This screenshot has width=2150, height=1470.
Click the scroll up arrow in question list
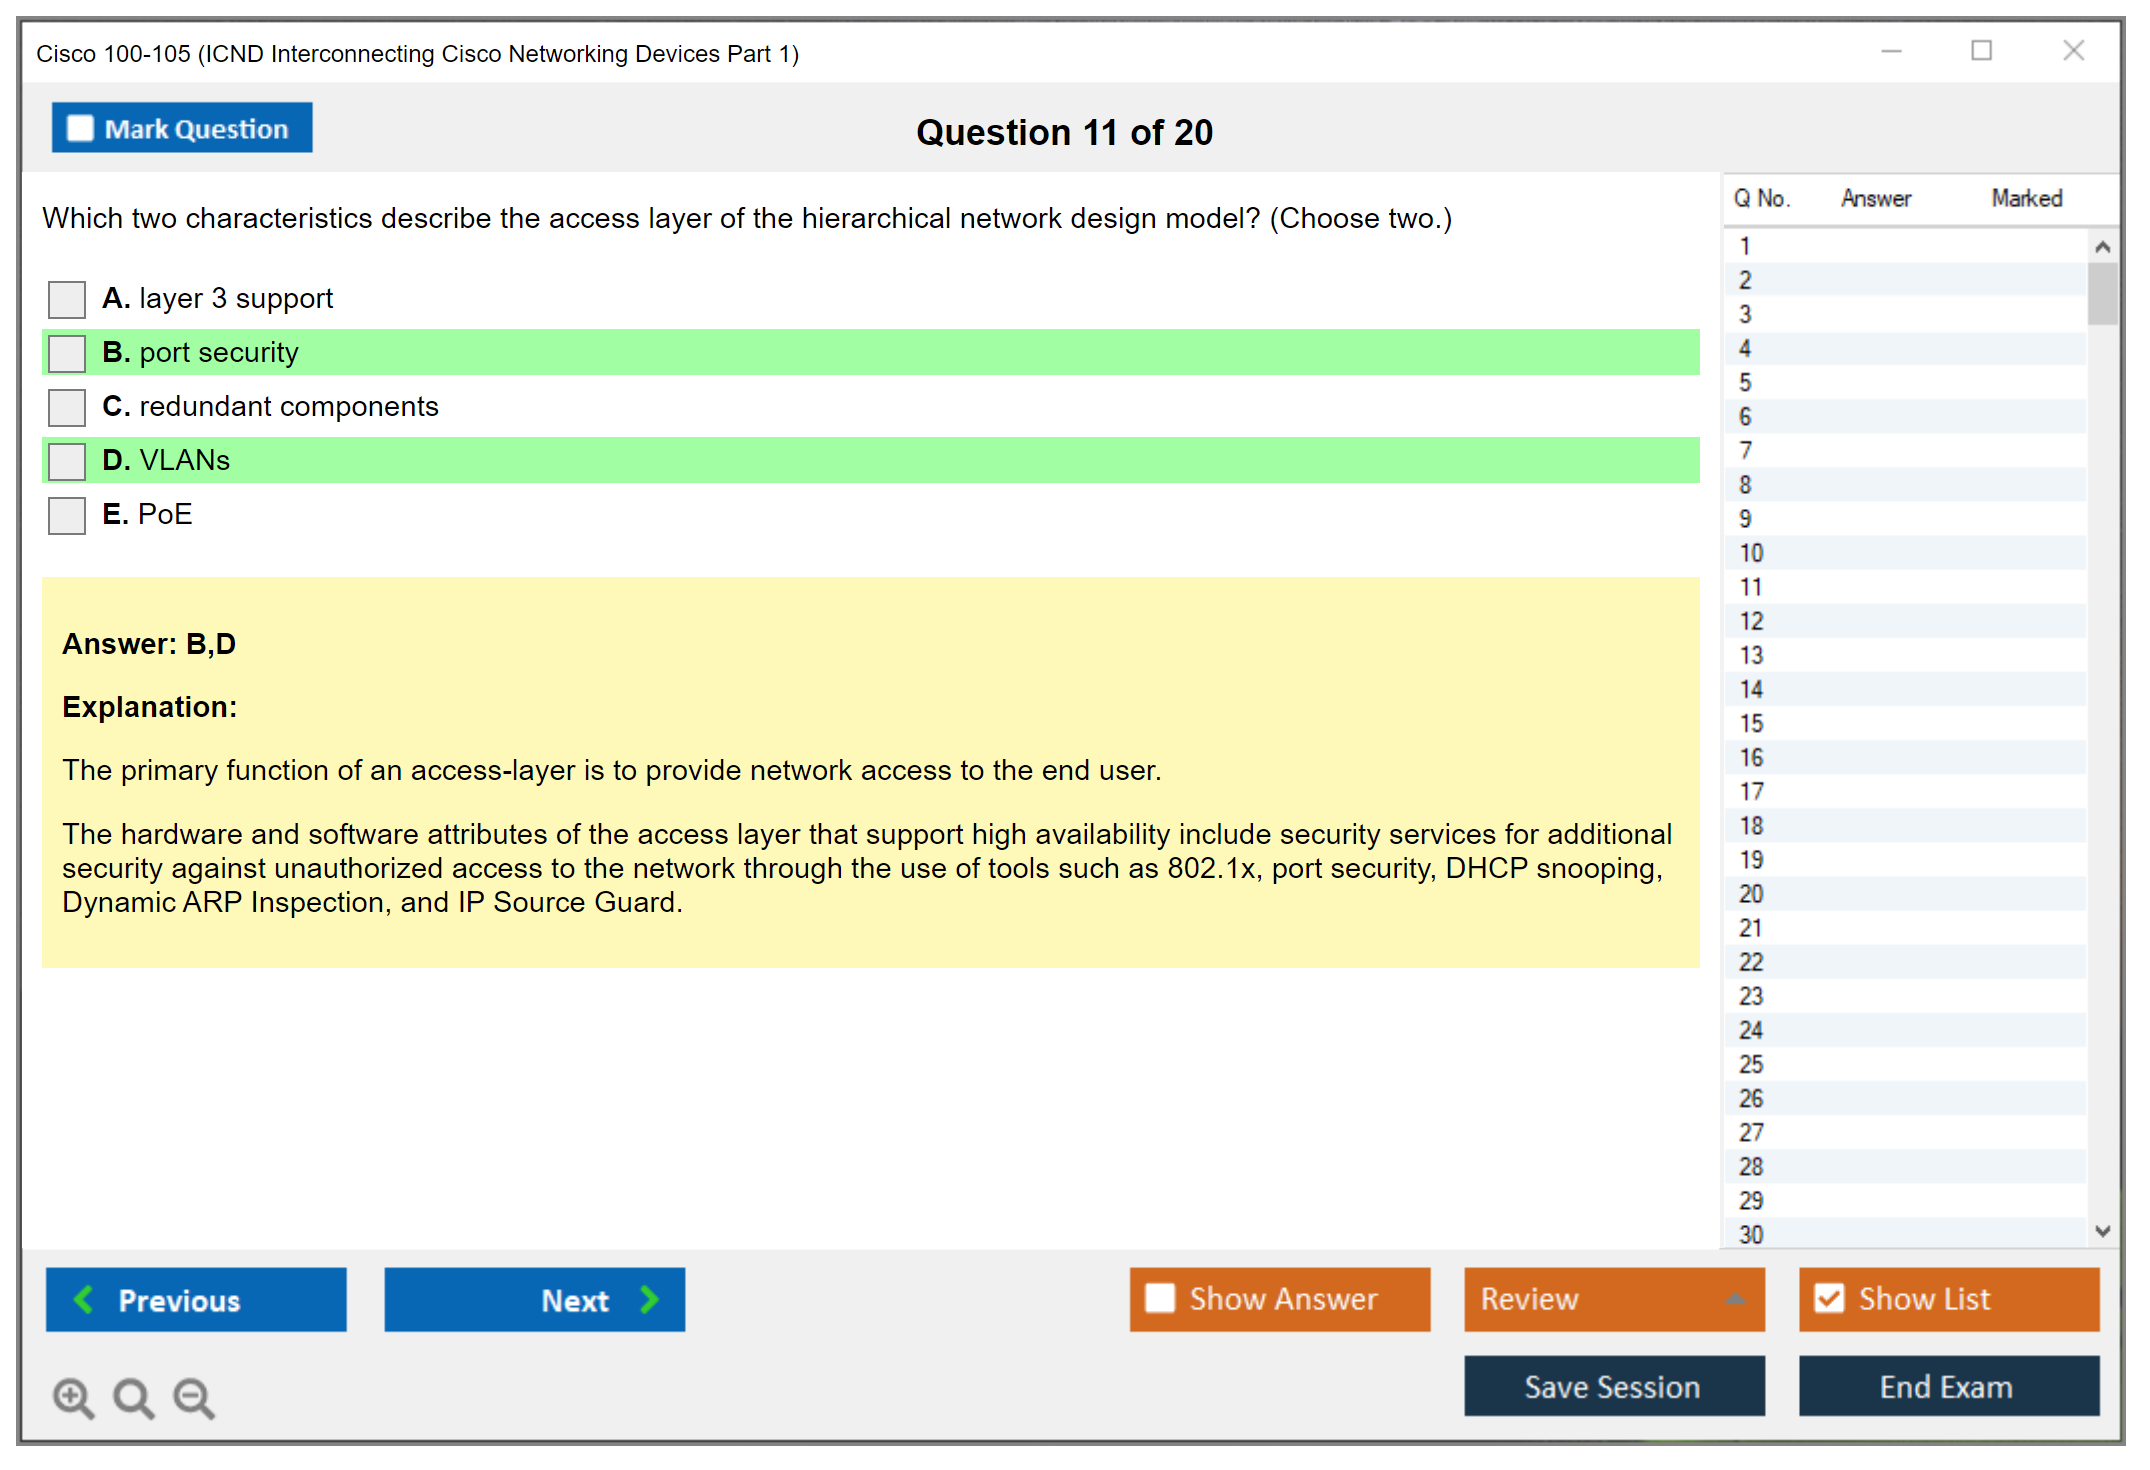tap(2102, 247)
